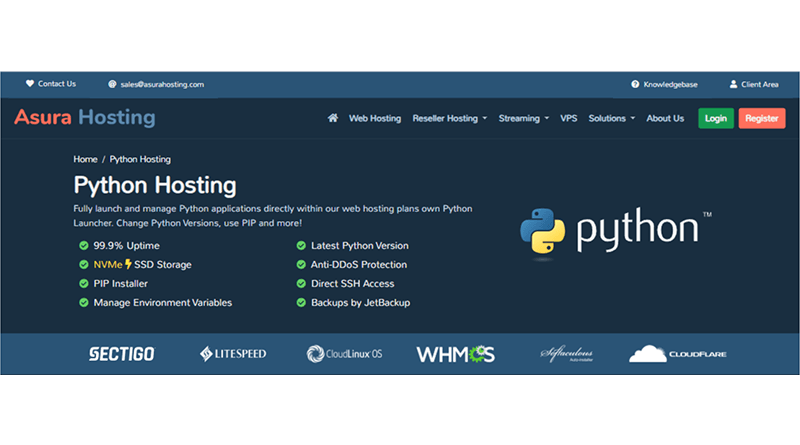Expand the Reseller Hosting dropdown
The image size is (800, 445).
pos(449,118)
